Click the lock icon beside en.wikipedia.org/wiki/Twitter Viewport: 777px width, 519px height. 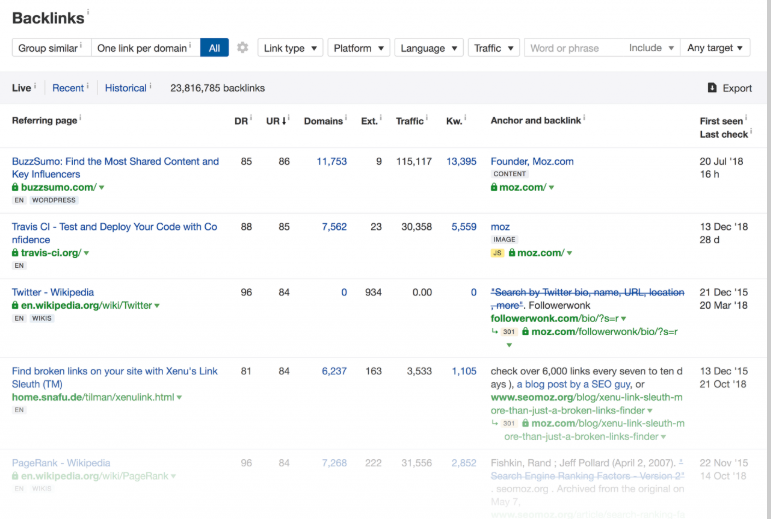15,305
